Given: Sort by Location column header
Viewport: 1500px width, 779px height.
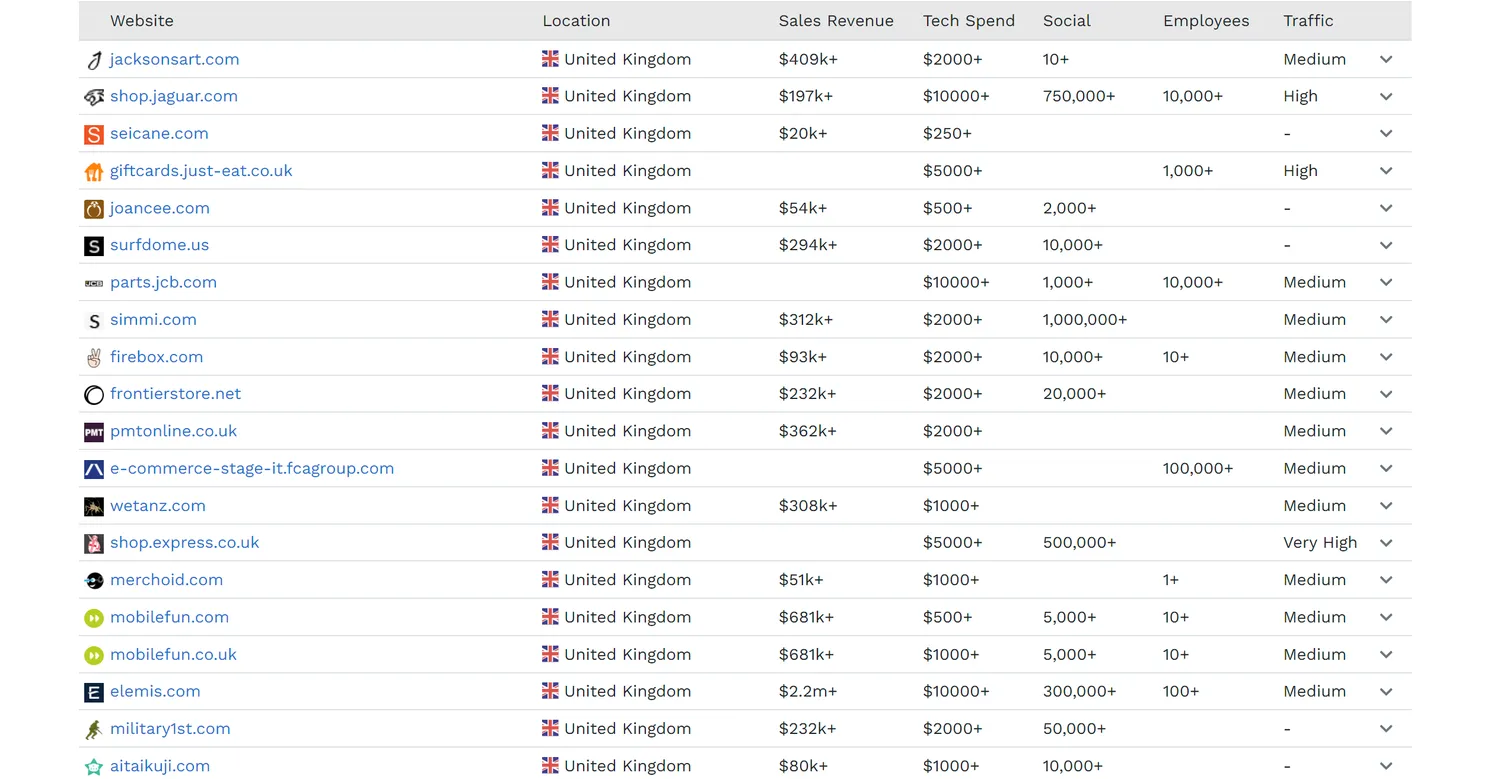Looking at the screenshot, I should (576, 21).
